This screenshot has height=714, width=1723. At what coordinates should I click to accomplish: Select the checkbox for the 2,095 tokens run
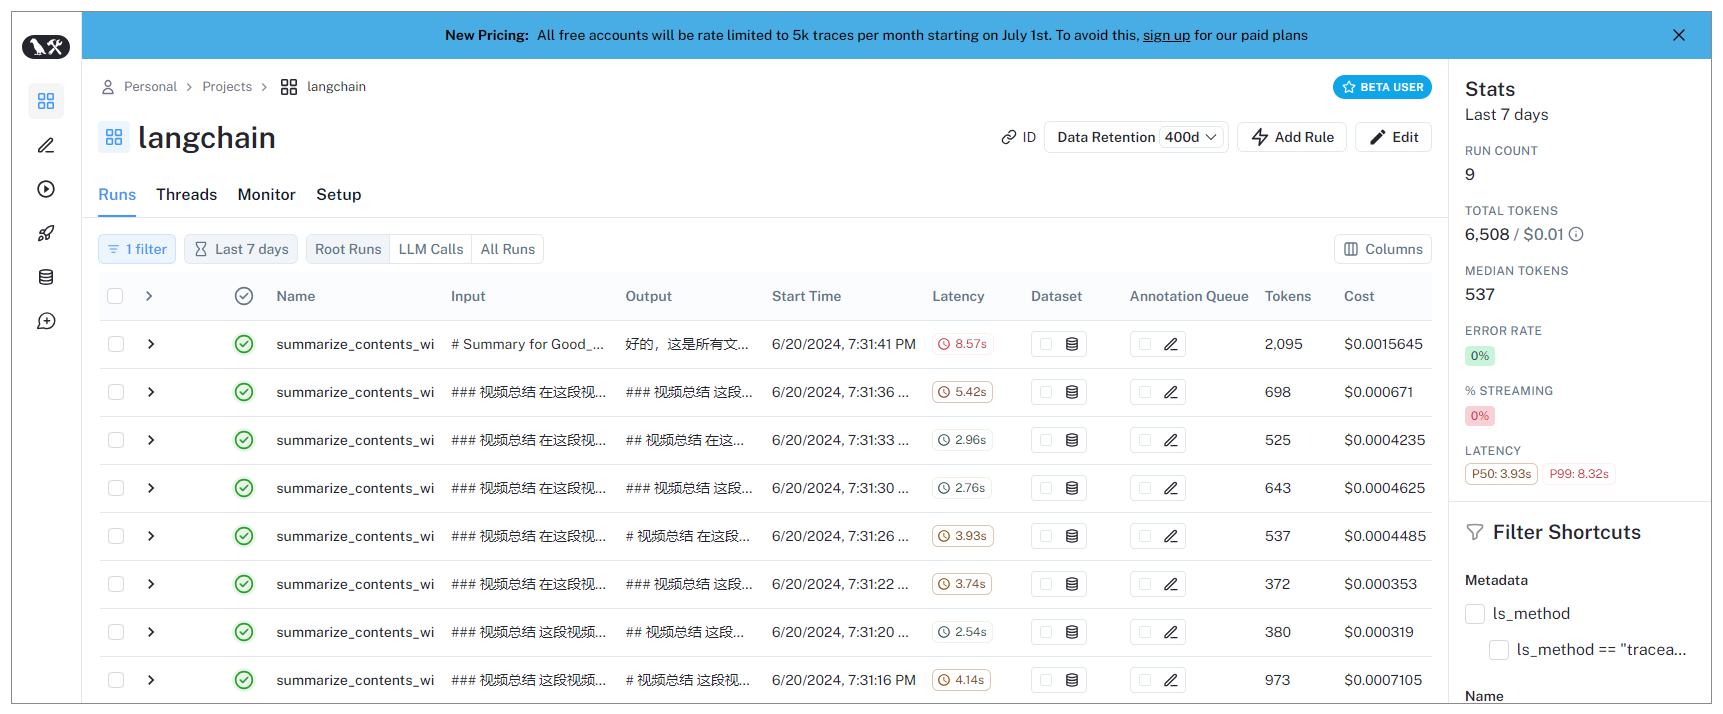(116, 344)
